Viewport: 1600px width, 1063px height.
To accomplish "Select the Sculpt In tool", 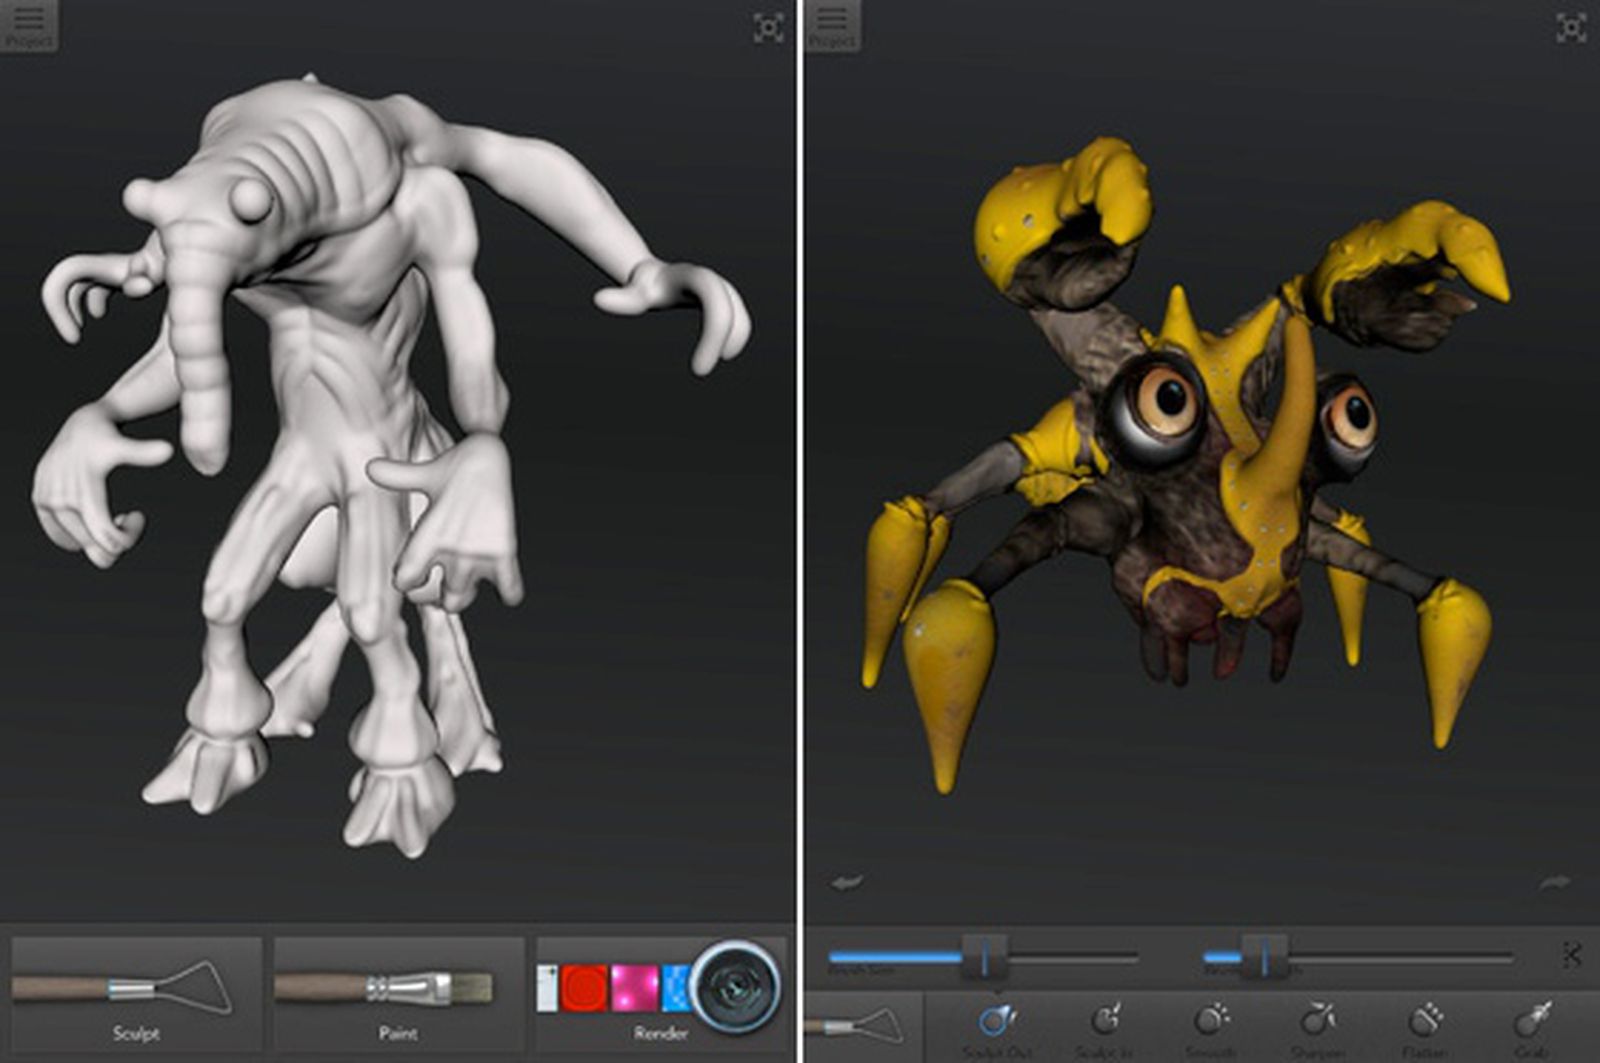I will 1107,1020.
